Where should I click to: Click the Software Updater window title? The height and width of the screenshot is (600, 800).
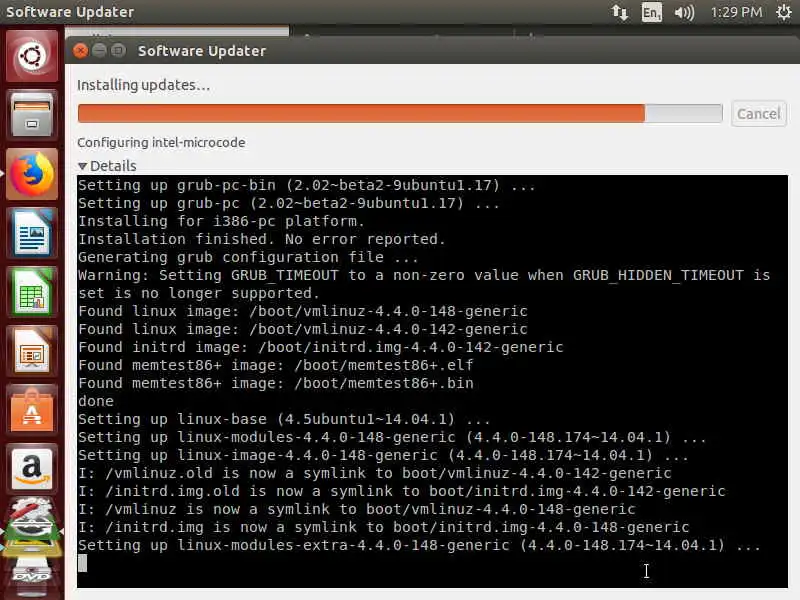[x=202, y=51]
